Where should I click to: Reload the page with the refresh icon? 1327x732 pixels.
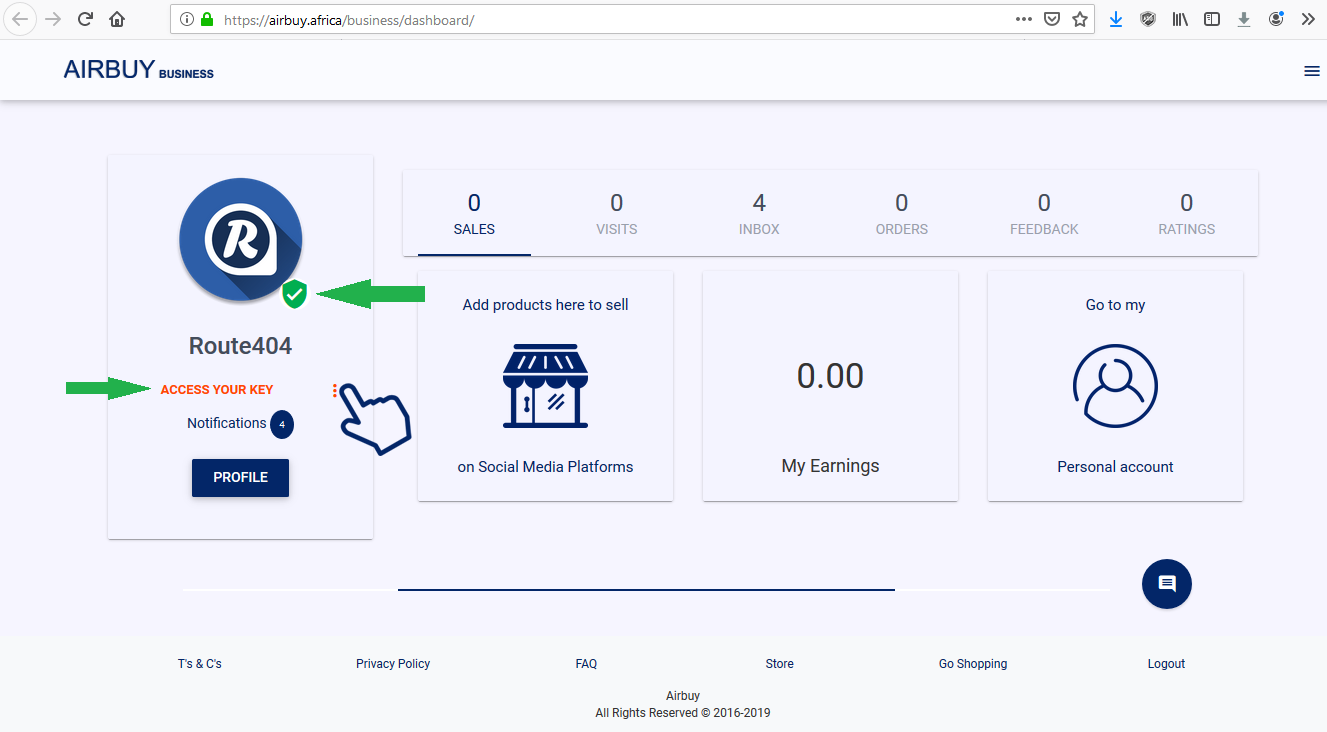[85, 19]
